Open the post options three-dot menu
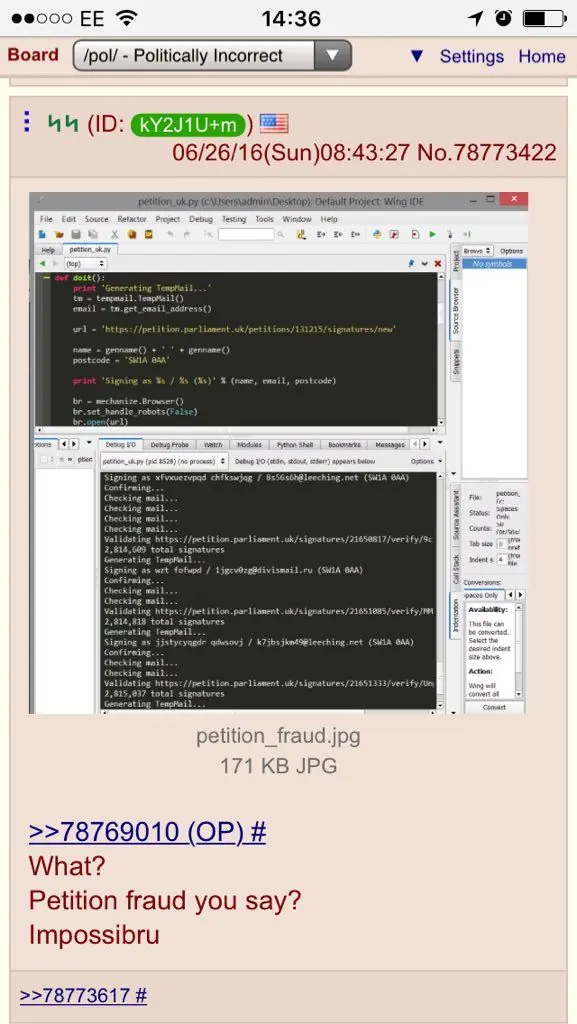This screenshot has height=1024, width=577. [x=26, y=121]
